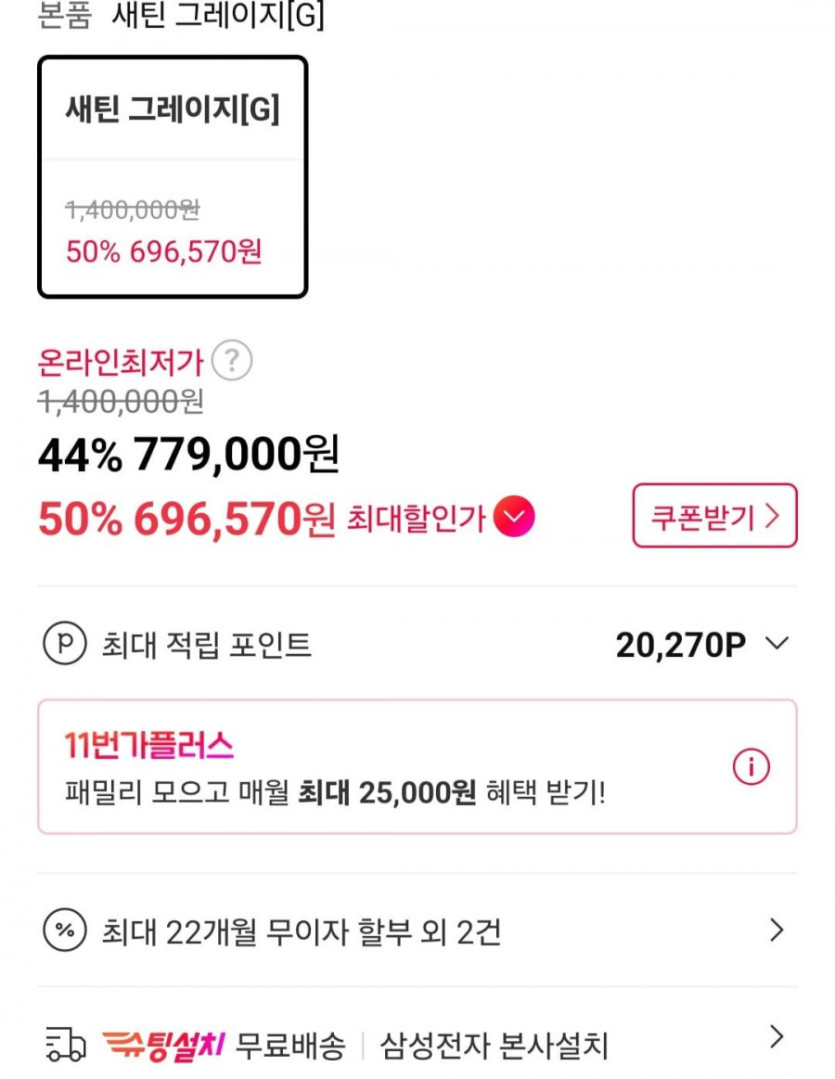Click the 11번가플러스 title text

click(x=149, y=745)
